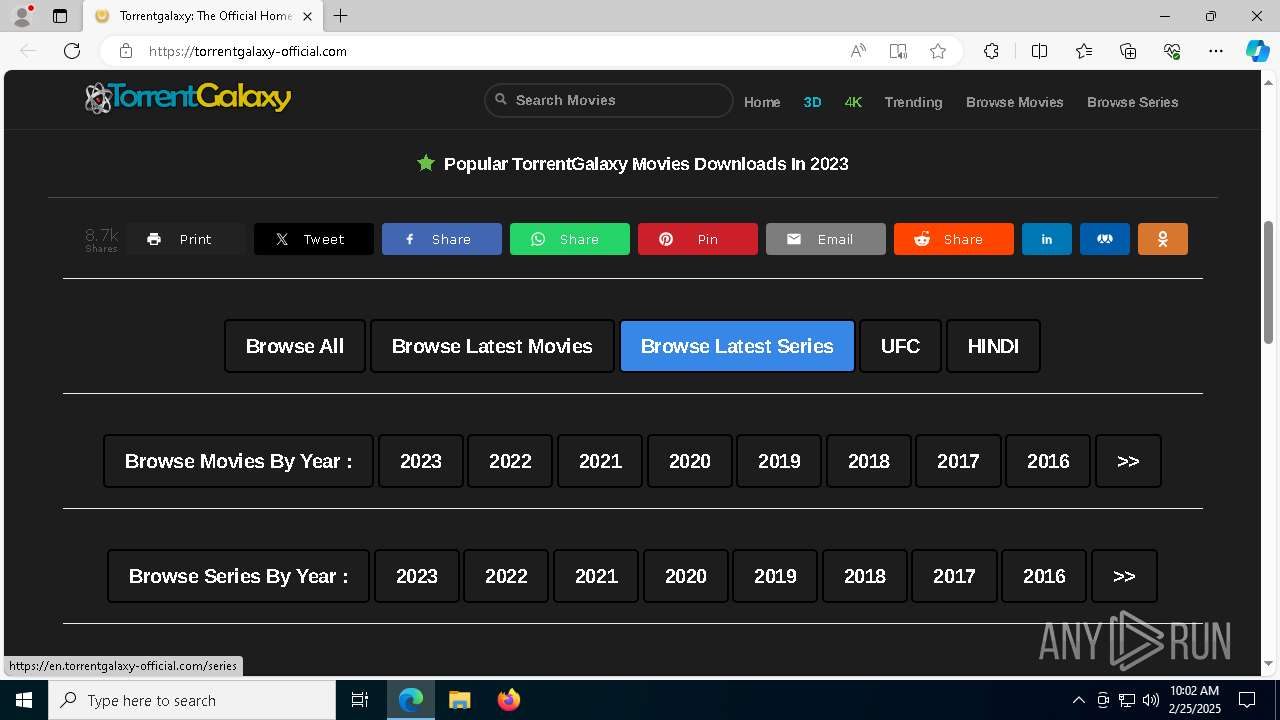Browse movies from 2021
Image resolution: width=1280 pixels, height=720 pixels.
click(600, 461)
